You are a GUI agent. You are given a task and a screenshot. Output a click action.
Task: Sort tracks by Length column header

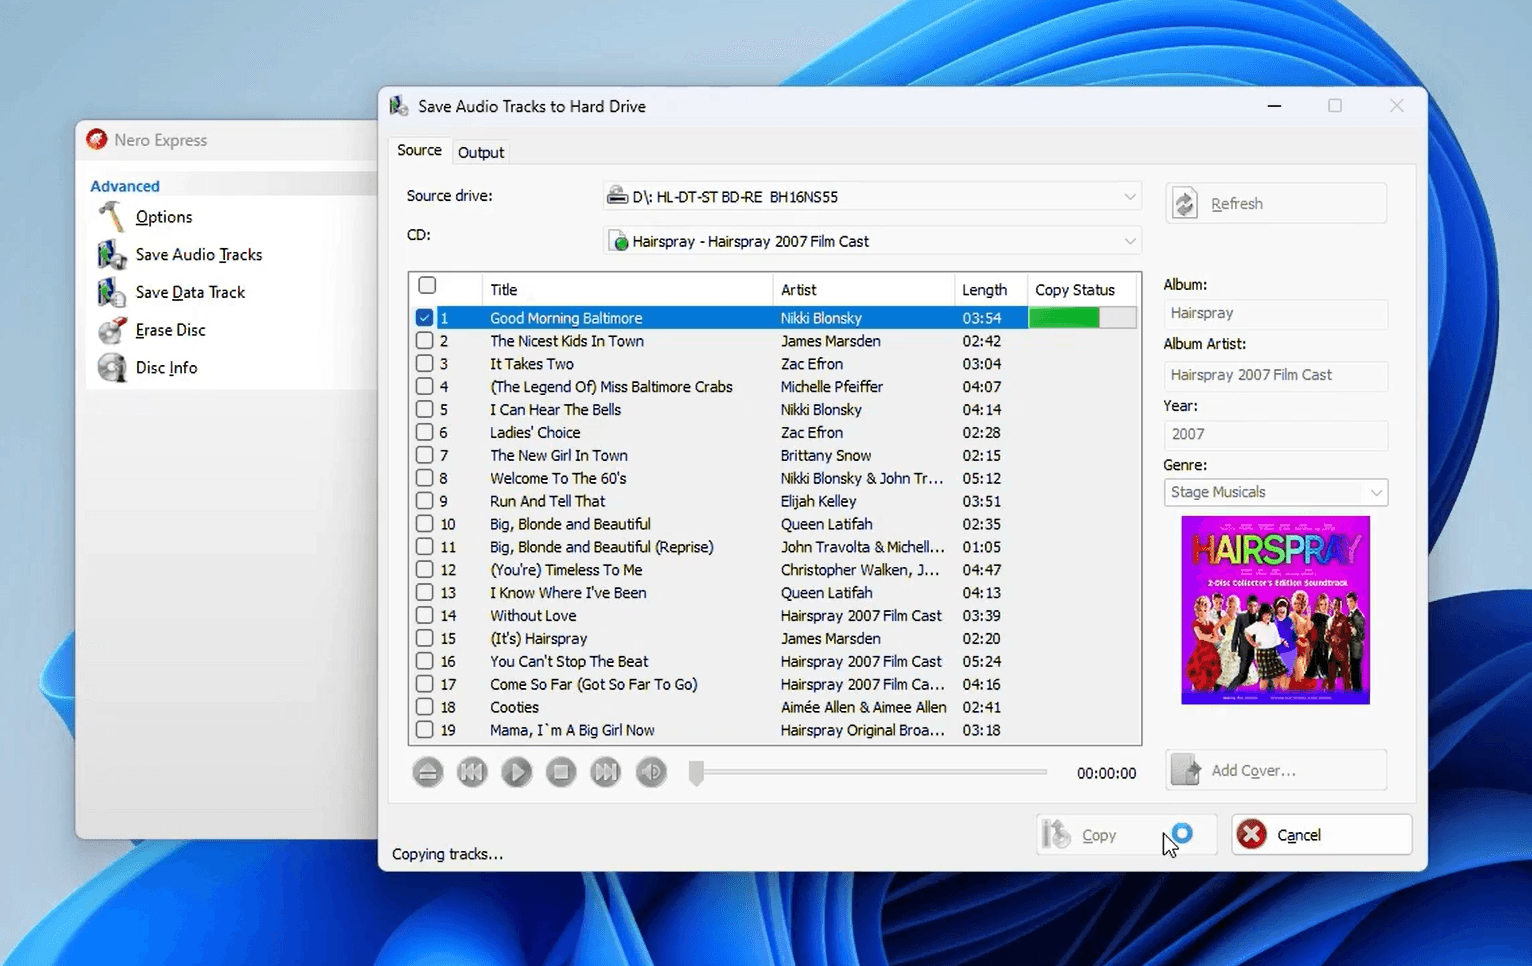(x=991, y=290)
